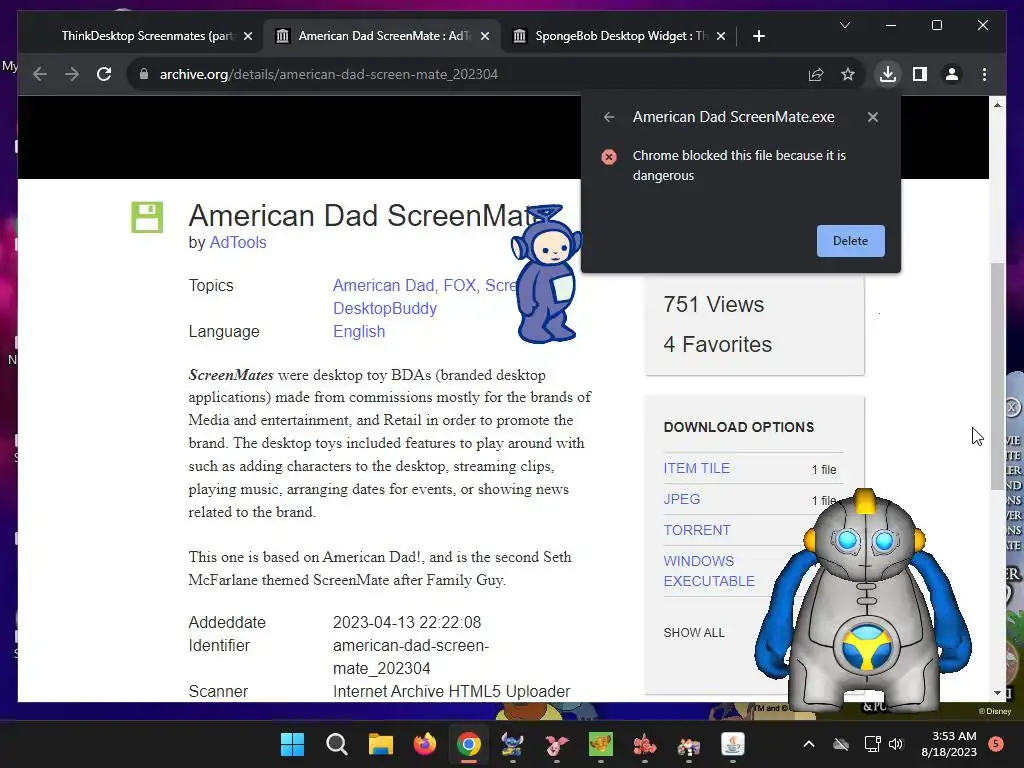Open the Chrome profile icon
The height and width of the screenshot is (768, 1024).
click(x=952, y=74)
